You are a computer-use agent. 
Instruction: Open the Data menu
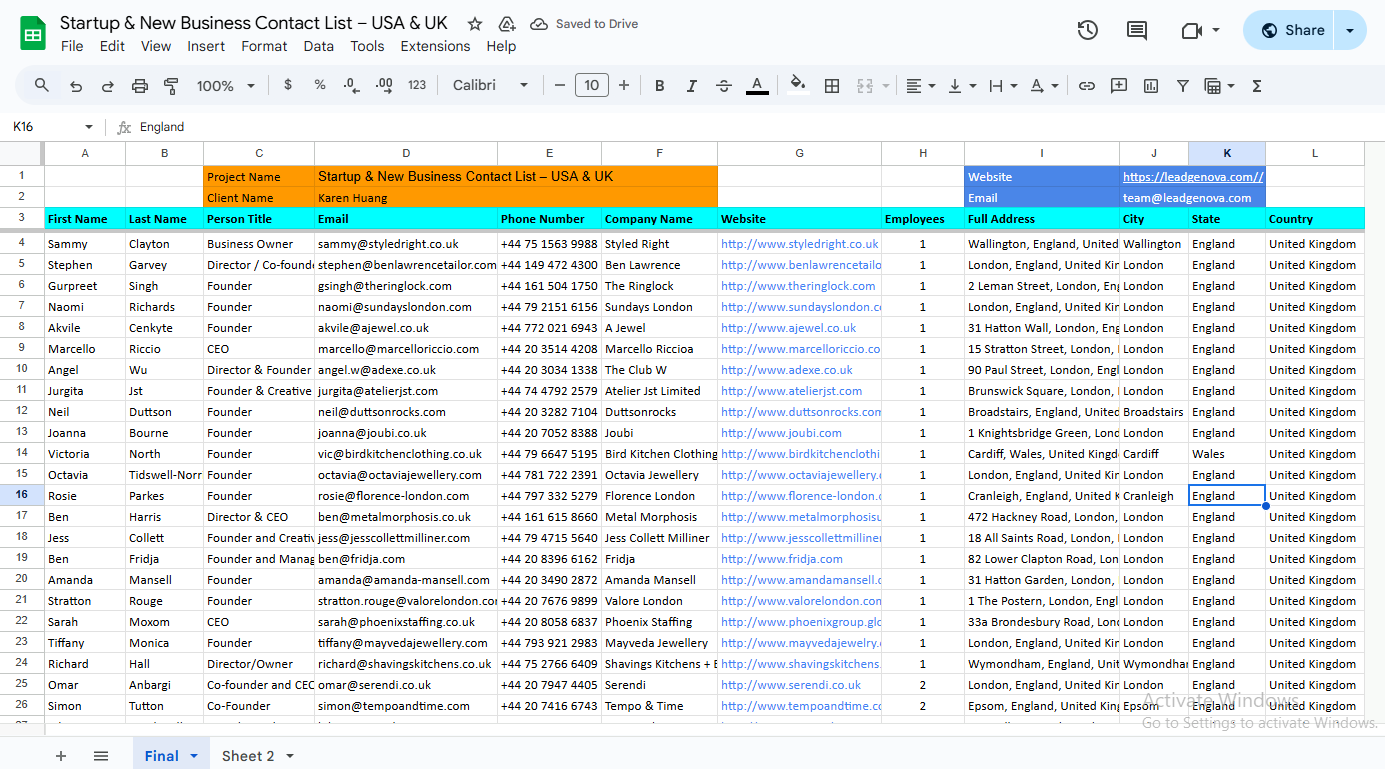[319, 46]
